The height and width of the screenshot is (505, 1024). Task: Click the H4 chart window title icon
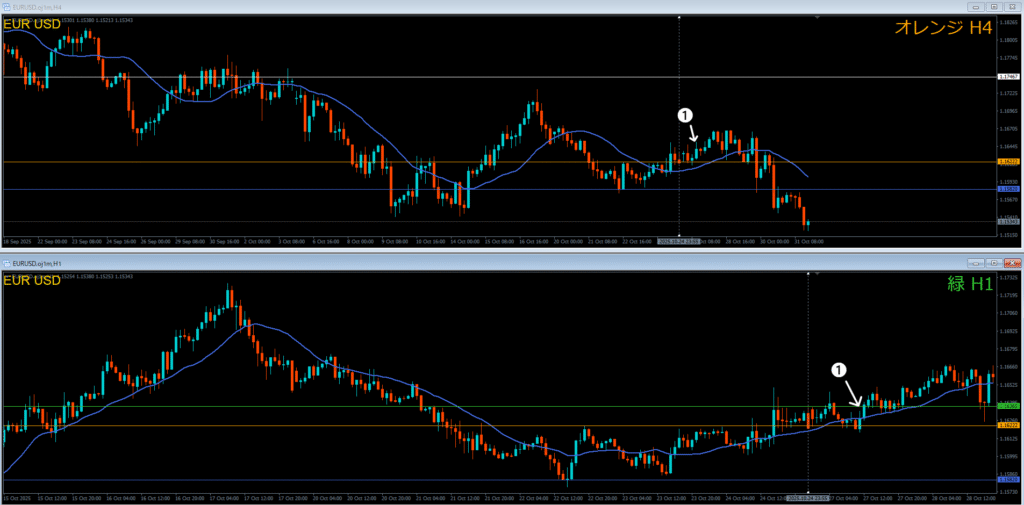pyautogui.click(x=6, y=6)
